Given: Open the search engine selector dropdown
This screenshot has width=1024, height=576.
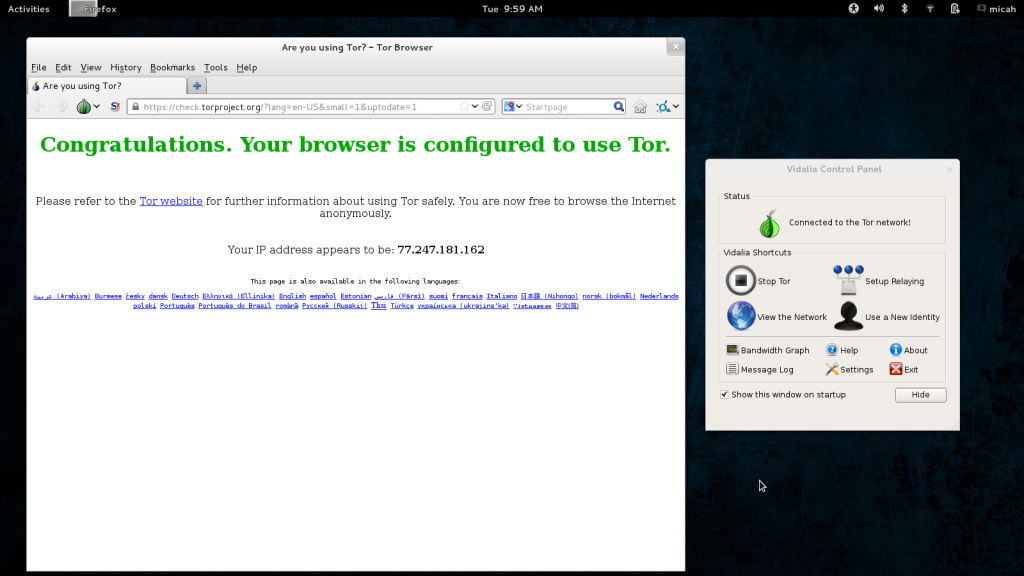Looking at the screenshot, I should pyautogui.click(x=513, y=106).
